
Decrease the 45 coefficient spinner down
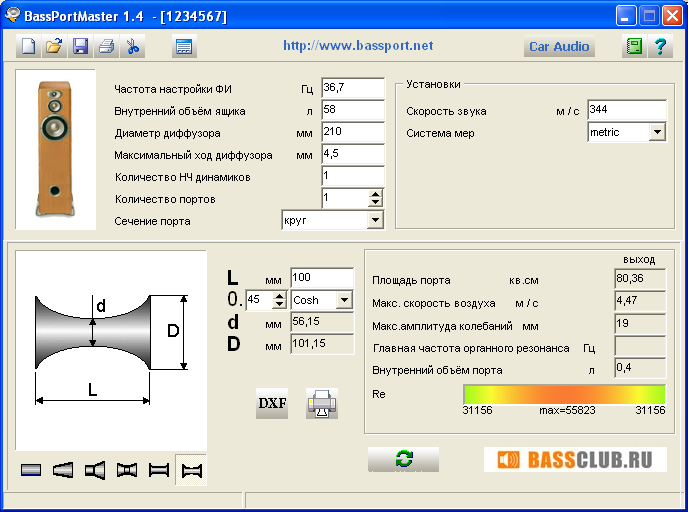click(x=280, y=304)
